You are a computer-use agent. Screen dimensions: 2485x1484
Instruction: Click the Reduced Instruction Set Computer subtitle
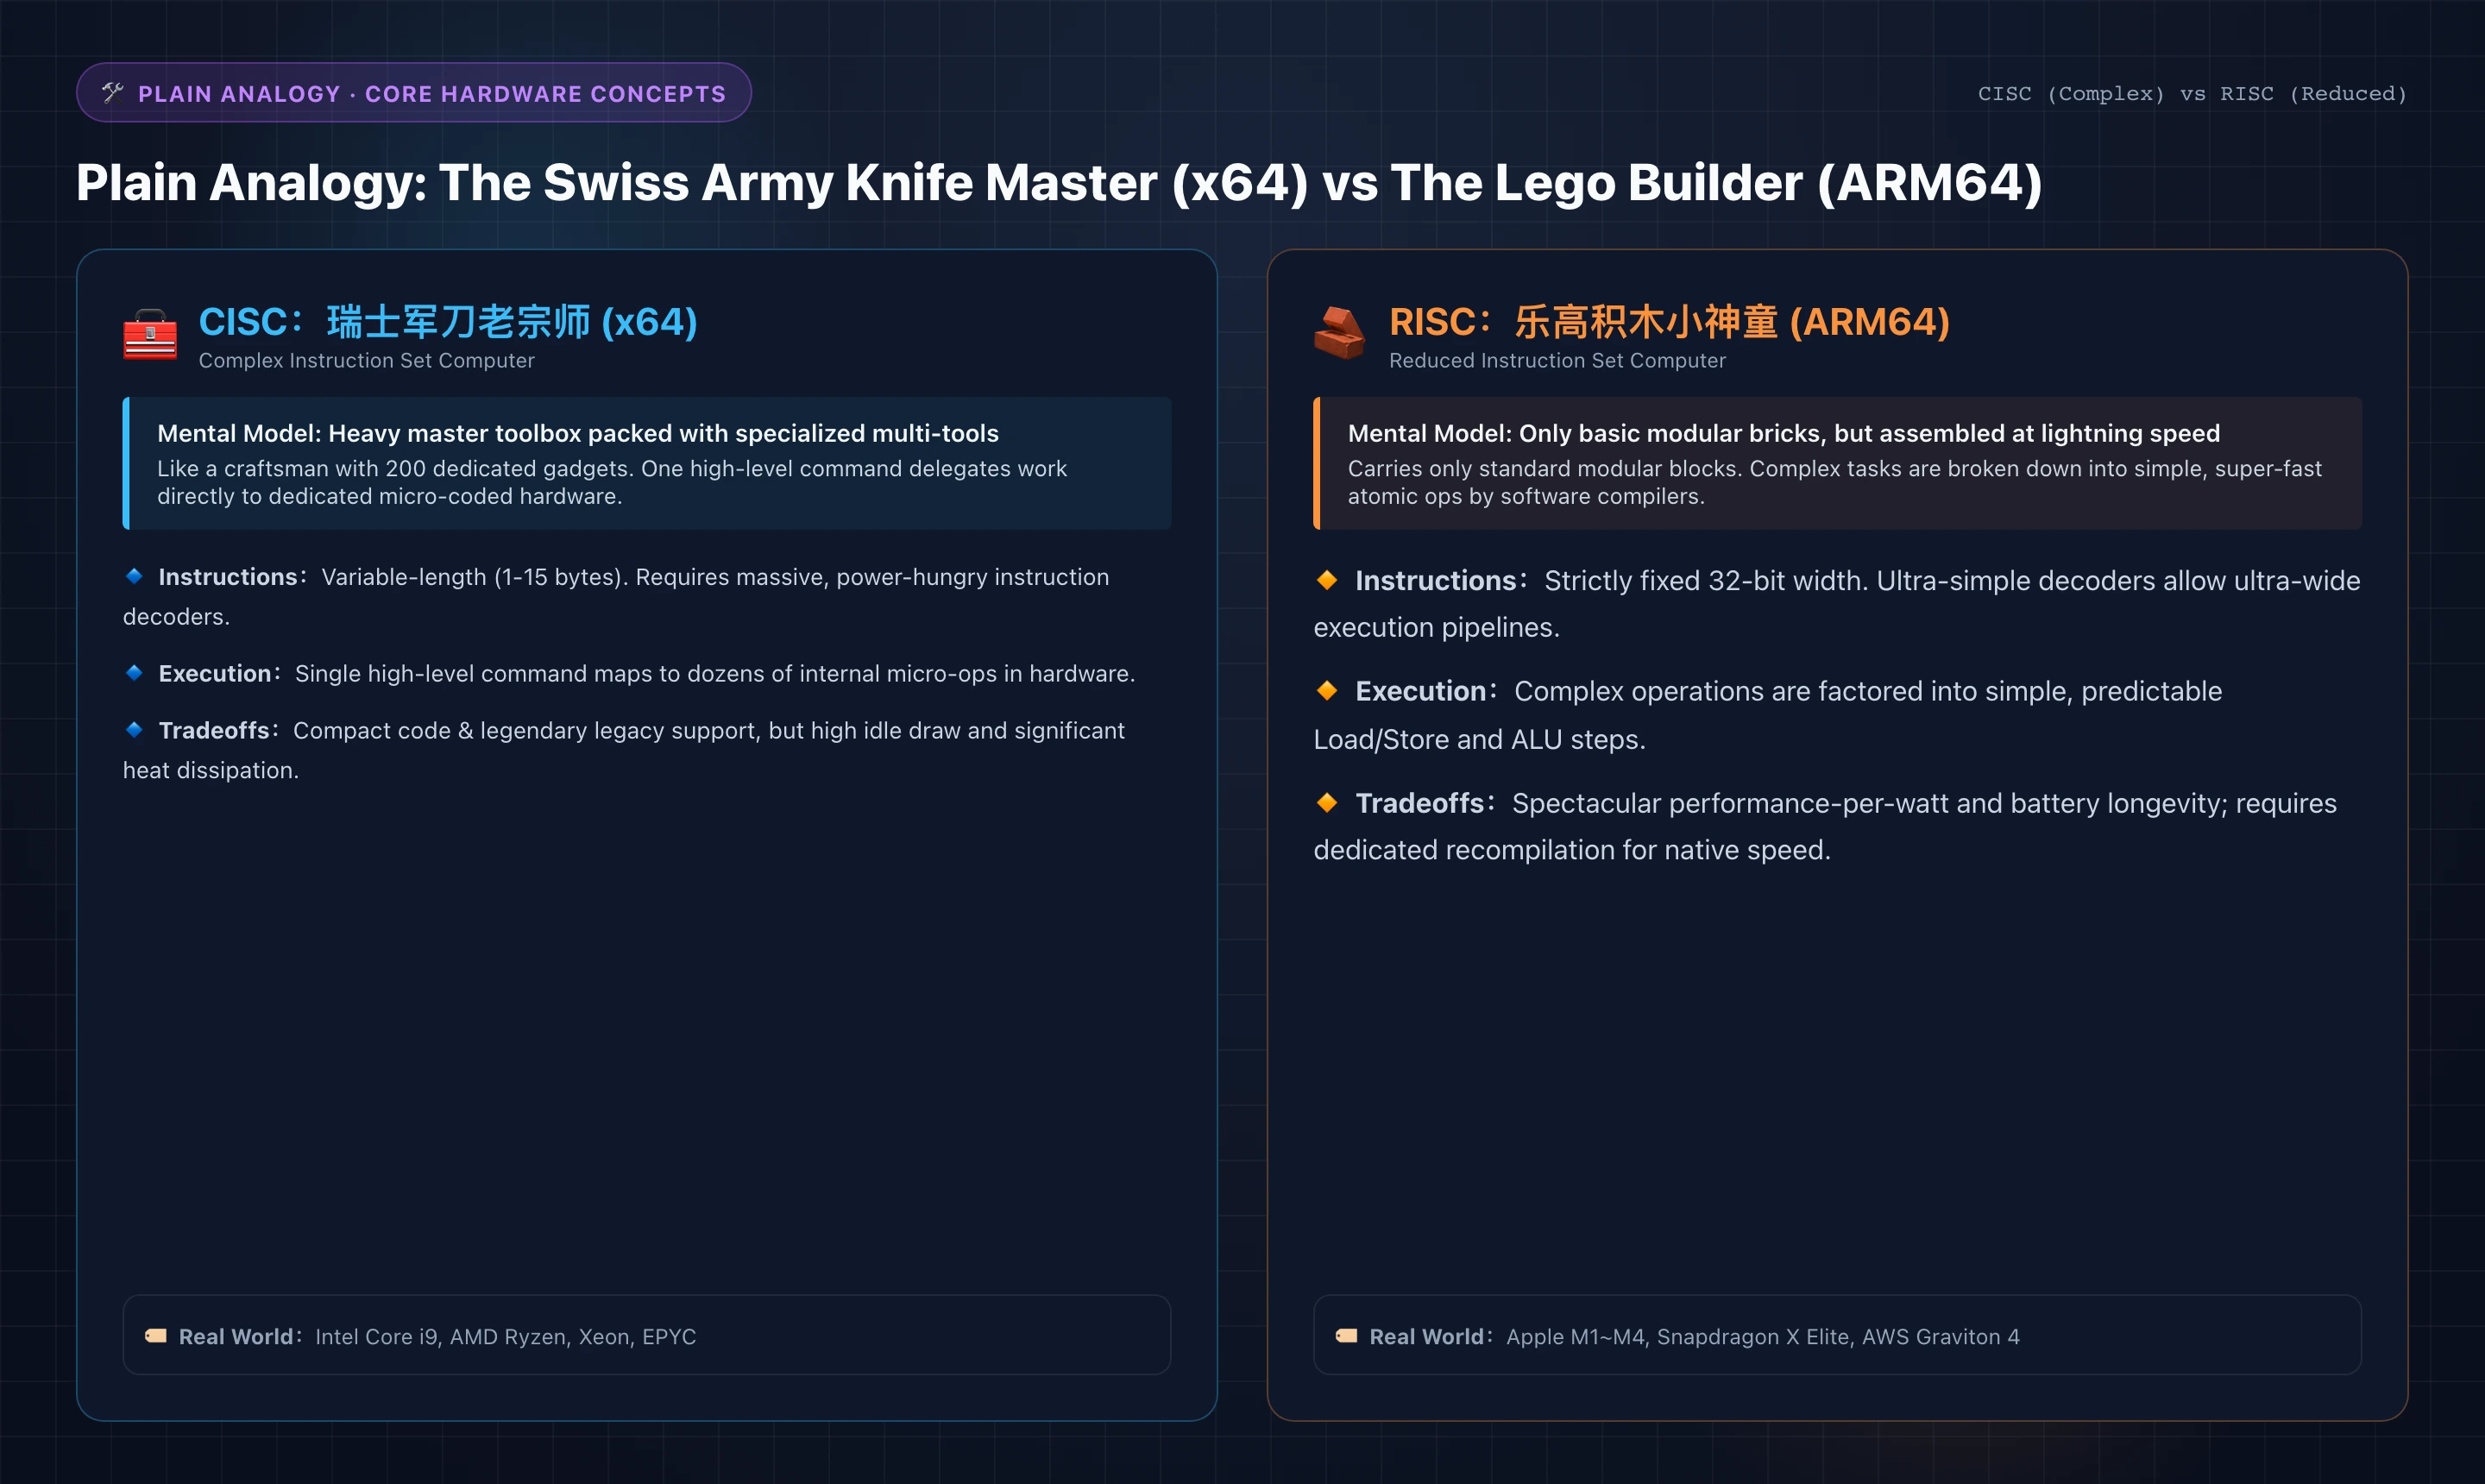[1557, 361]
